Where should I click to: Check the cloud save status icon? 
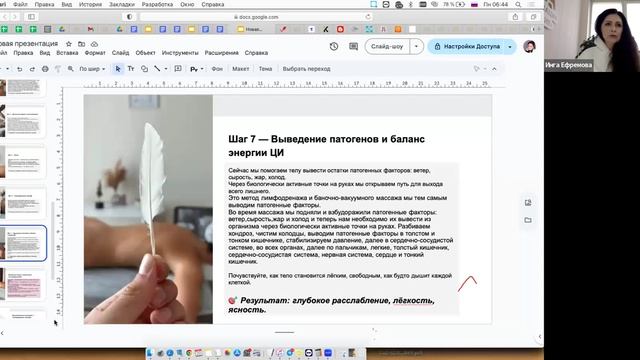click(94, 44)
